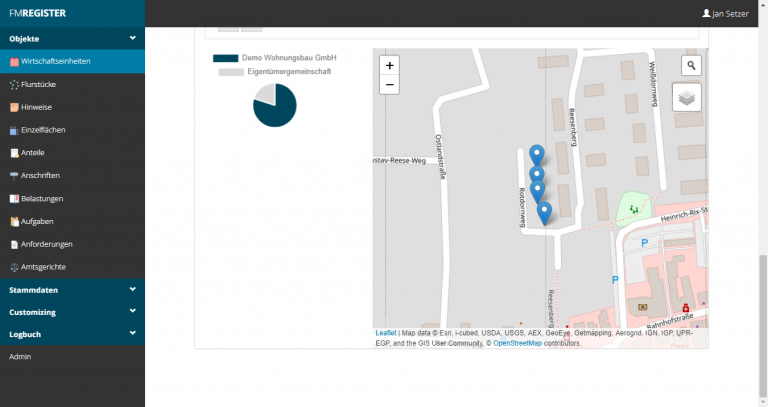Screen dimensions: 768x407
Task: Click the Eigentümergemeinschaft legend label
Action: 289,72
